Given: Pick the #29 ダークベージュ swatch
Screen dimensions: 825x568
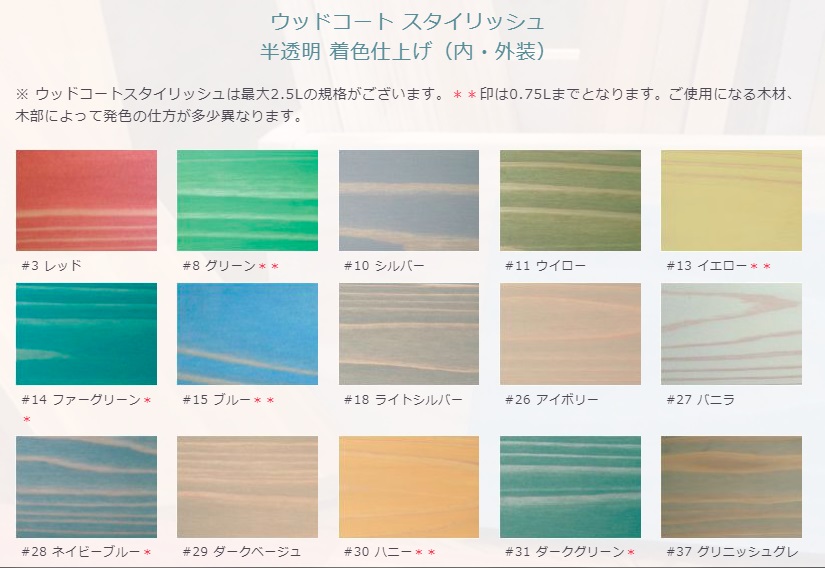Looking at the screenshot, I should 247,487.
